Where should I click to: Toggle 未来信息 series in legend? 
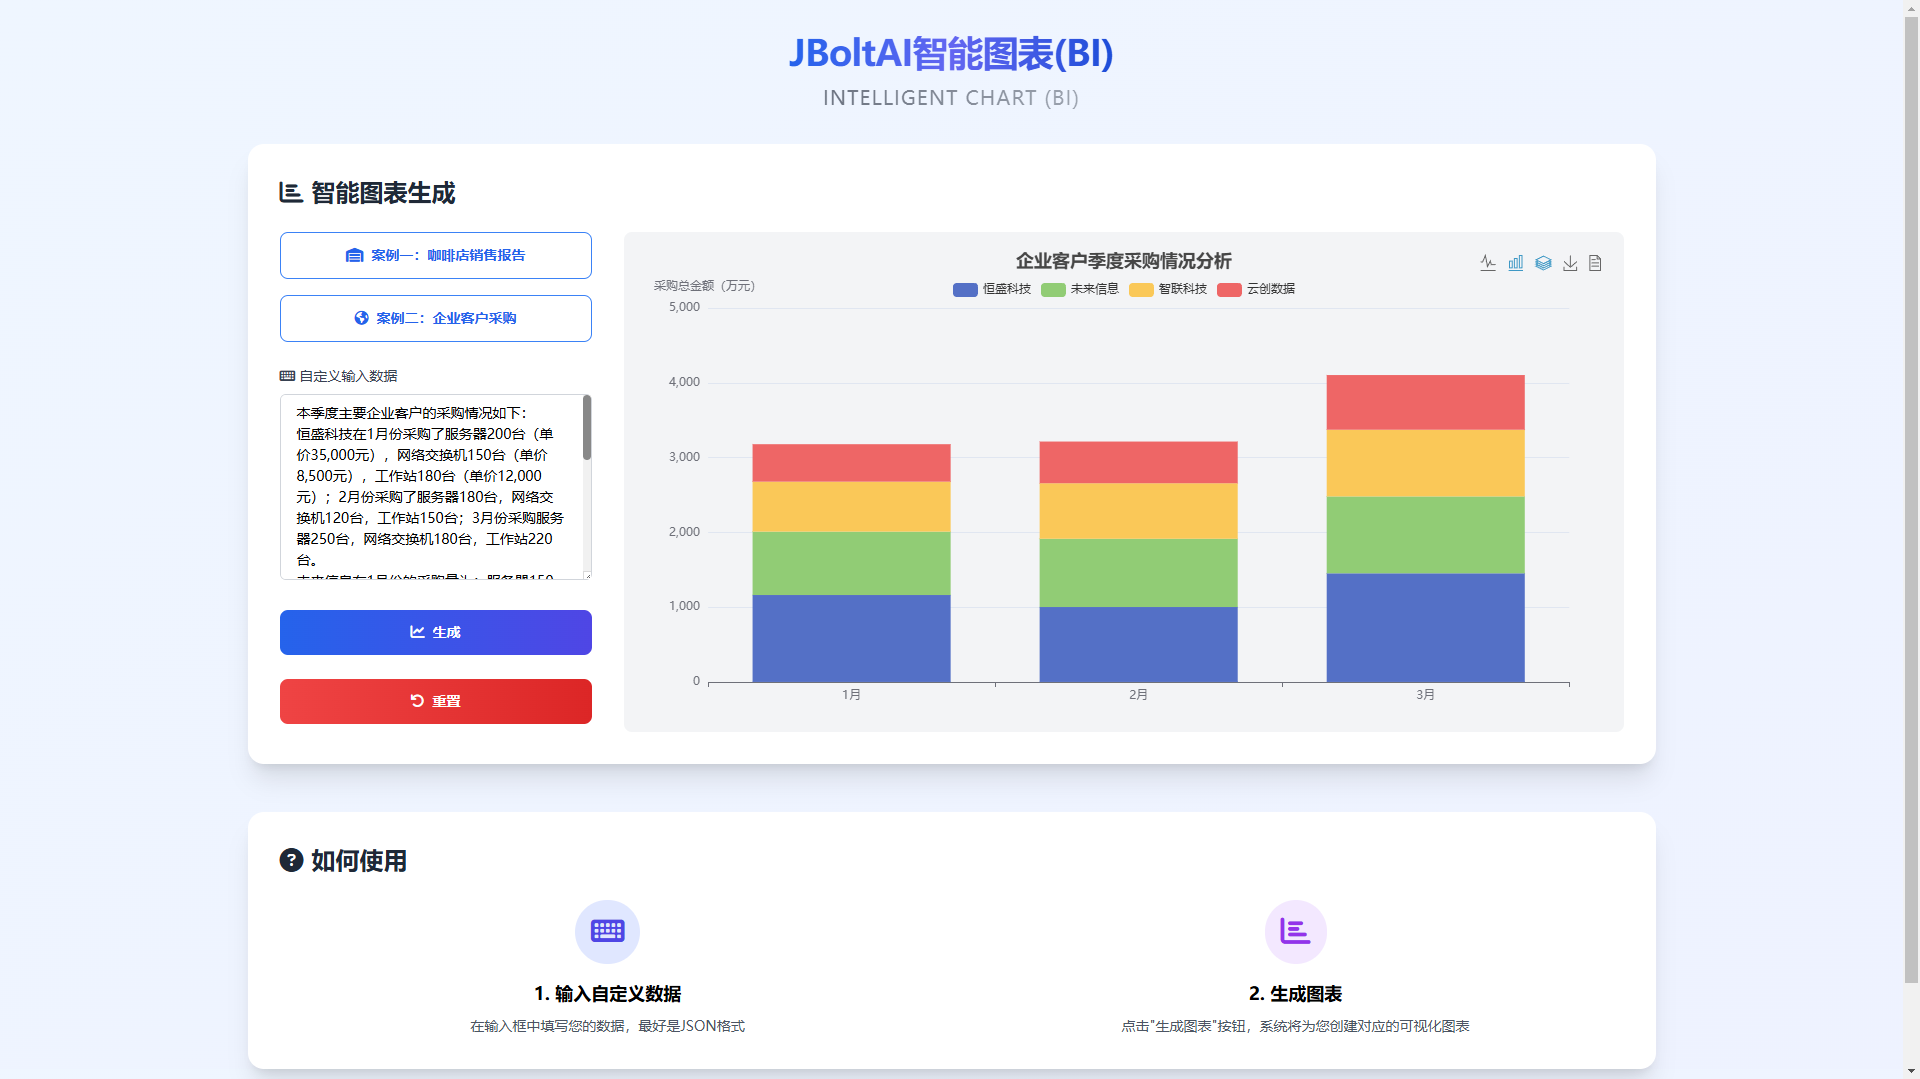click(1080, 289)
